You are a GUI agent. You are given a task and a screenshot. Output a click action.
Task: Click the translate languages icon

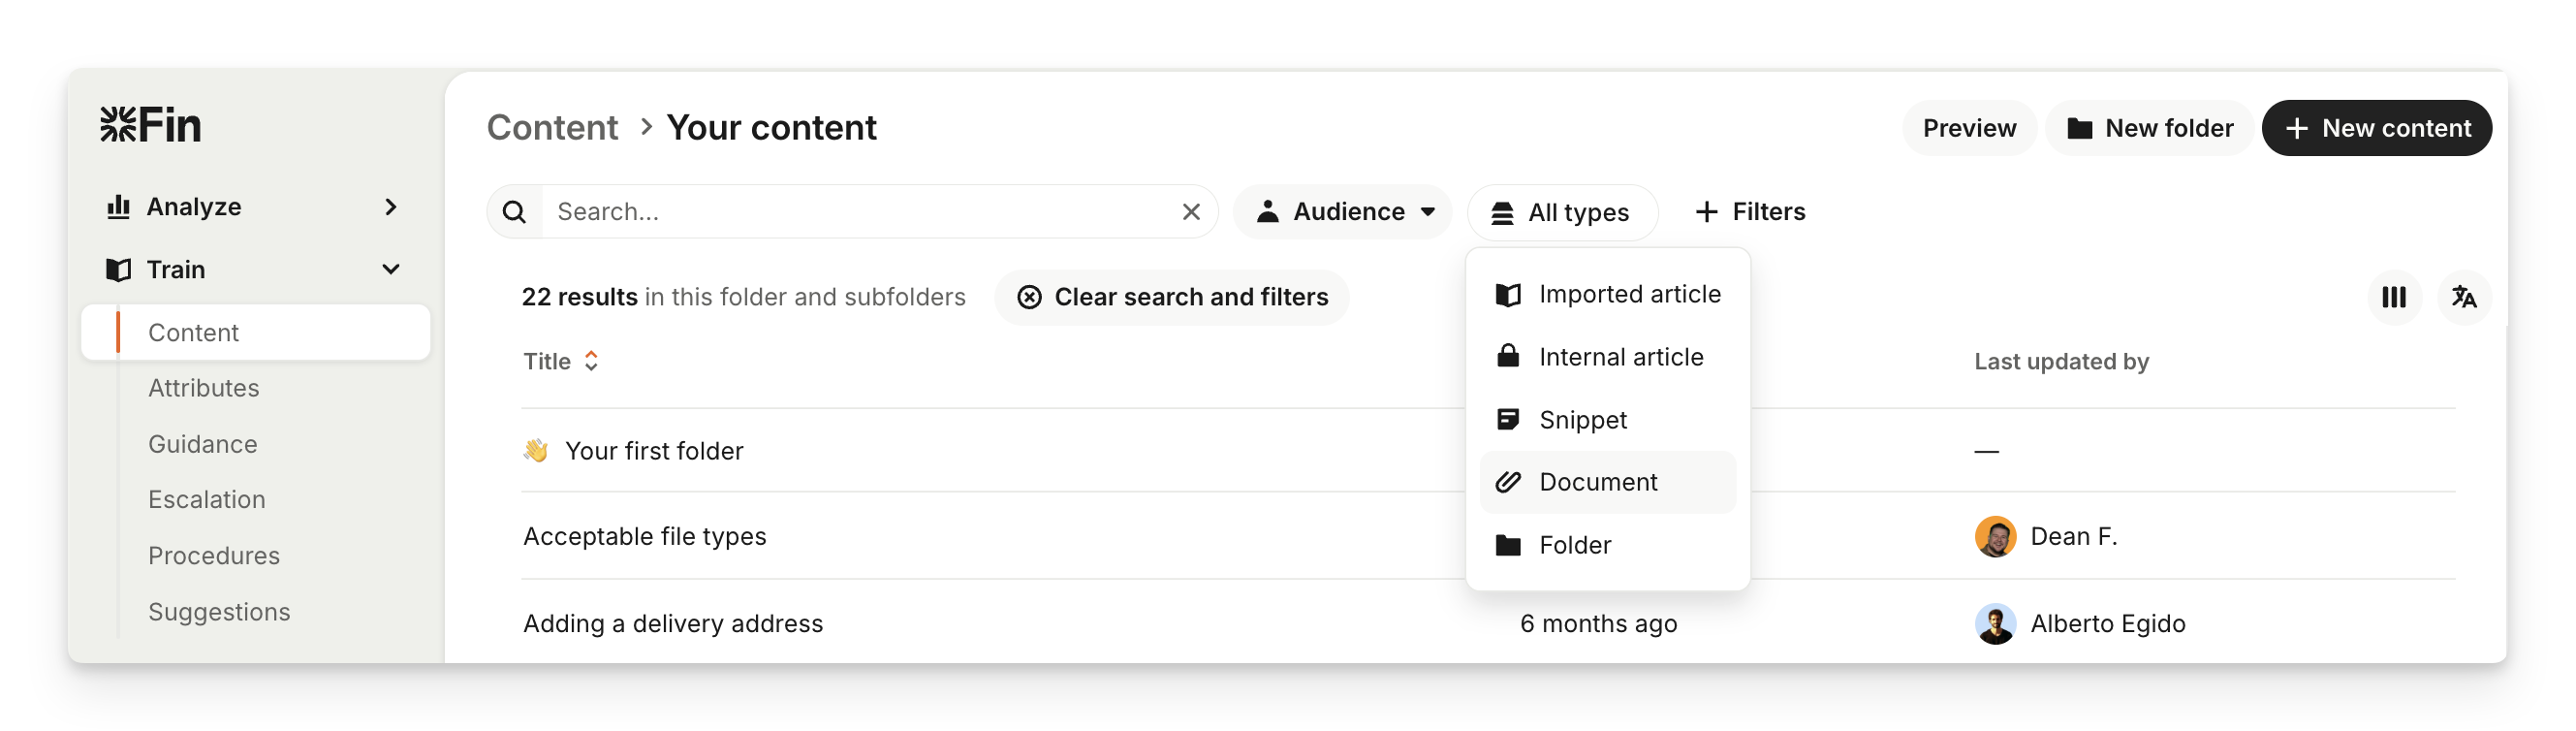(x=2463, y=297)
